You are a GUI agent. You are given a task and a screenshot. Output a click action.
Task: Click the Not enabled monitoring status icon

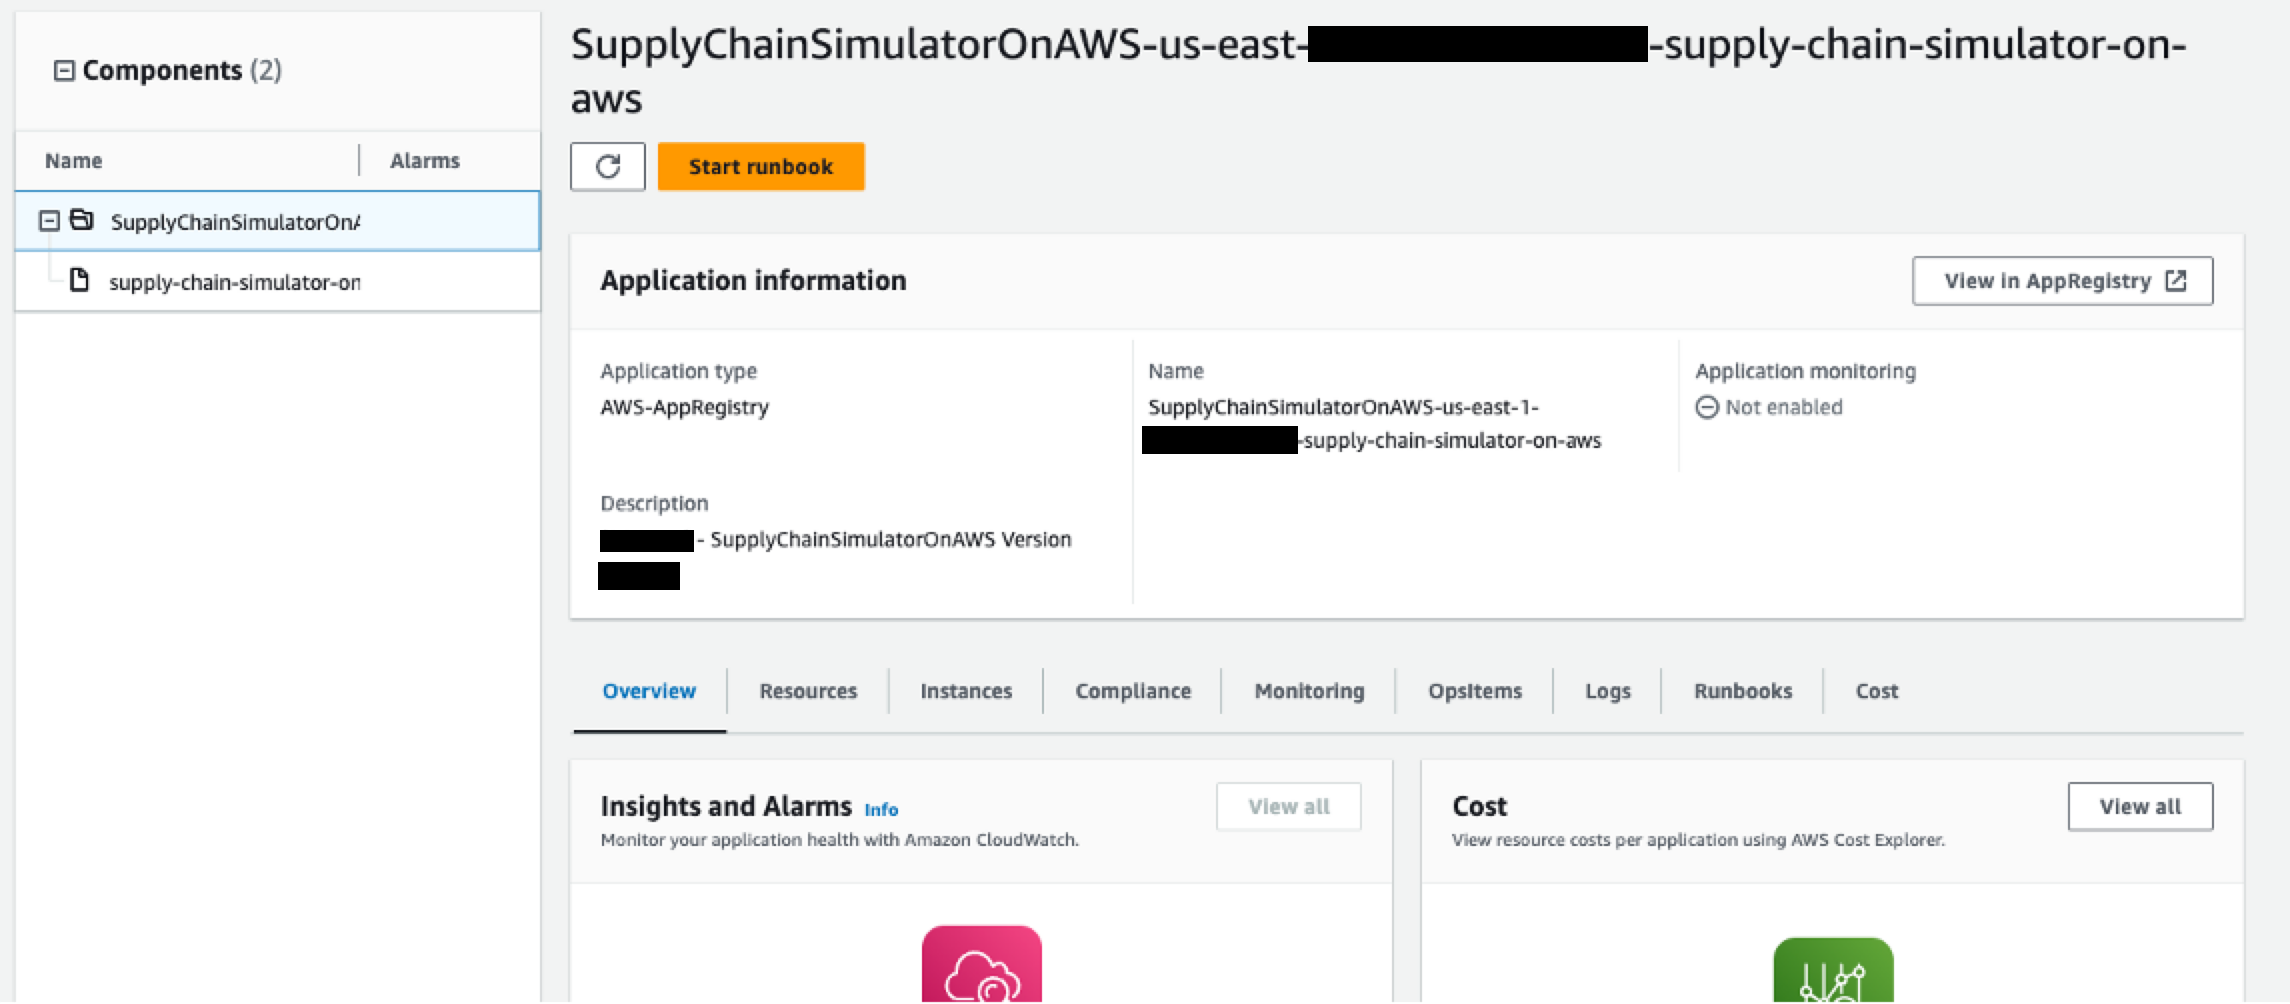[1707, 407]
